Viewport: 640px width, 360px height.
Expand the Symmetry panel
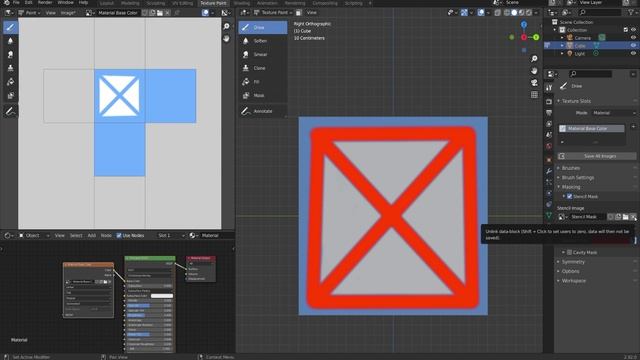[x=573, y=262]
